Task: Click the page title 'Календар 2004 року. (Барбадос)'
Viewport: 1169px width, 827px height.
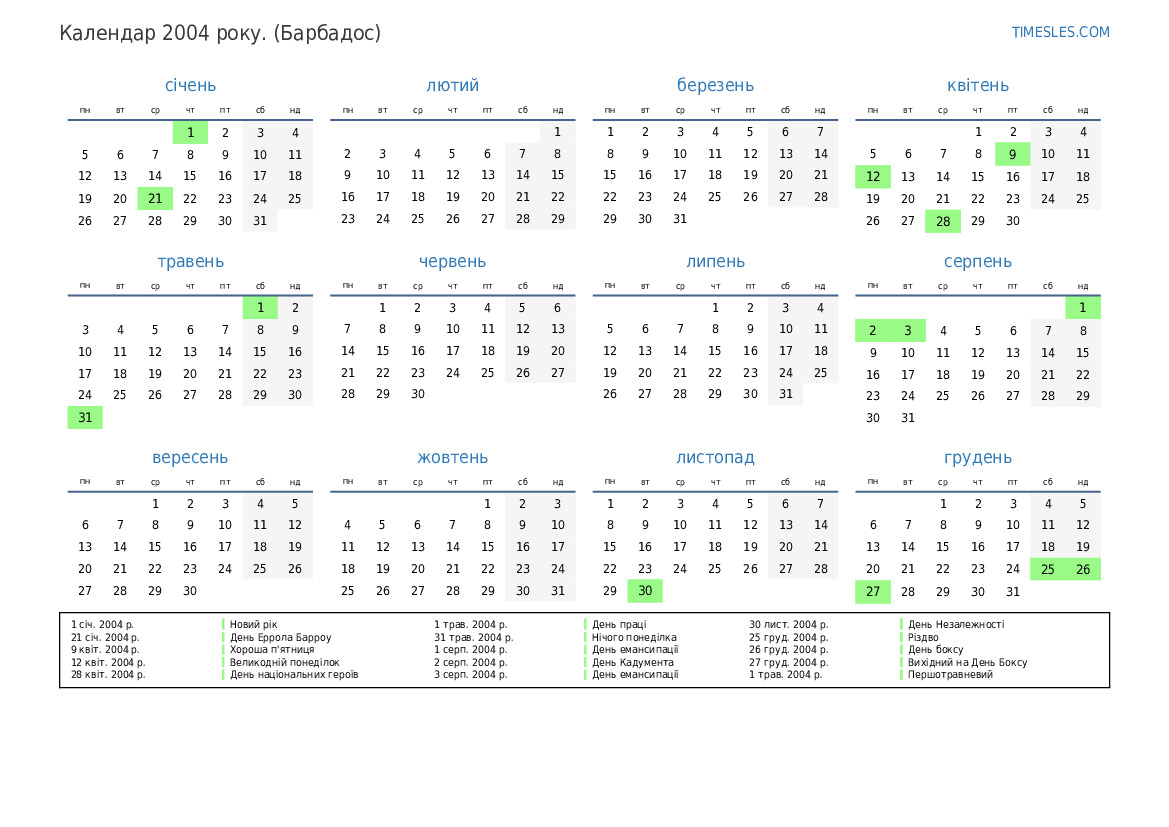Action: 220,34
